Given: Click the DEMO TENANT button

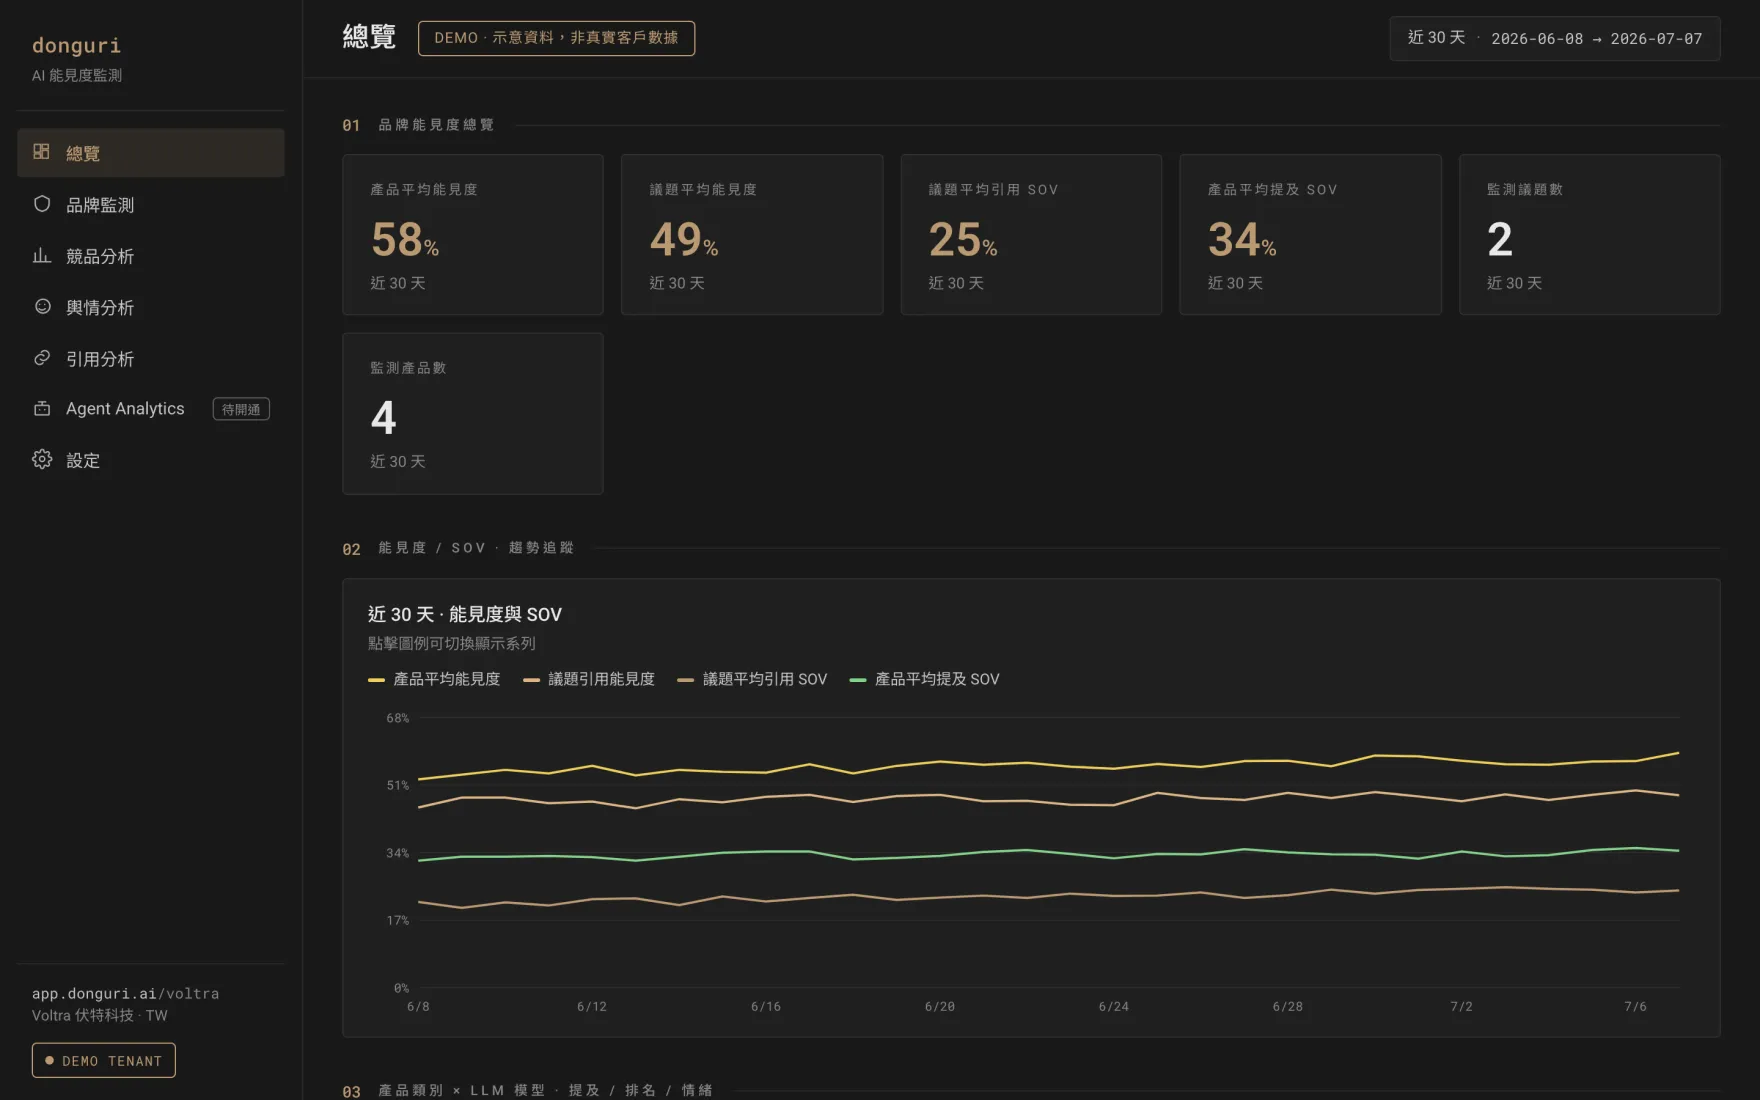Looking at the screenshot, I should click(104, 1060).
